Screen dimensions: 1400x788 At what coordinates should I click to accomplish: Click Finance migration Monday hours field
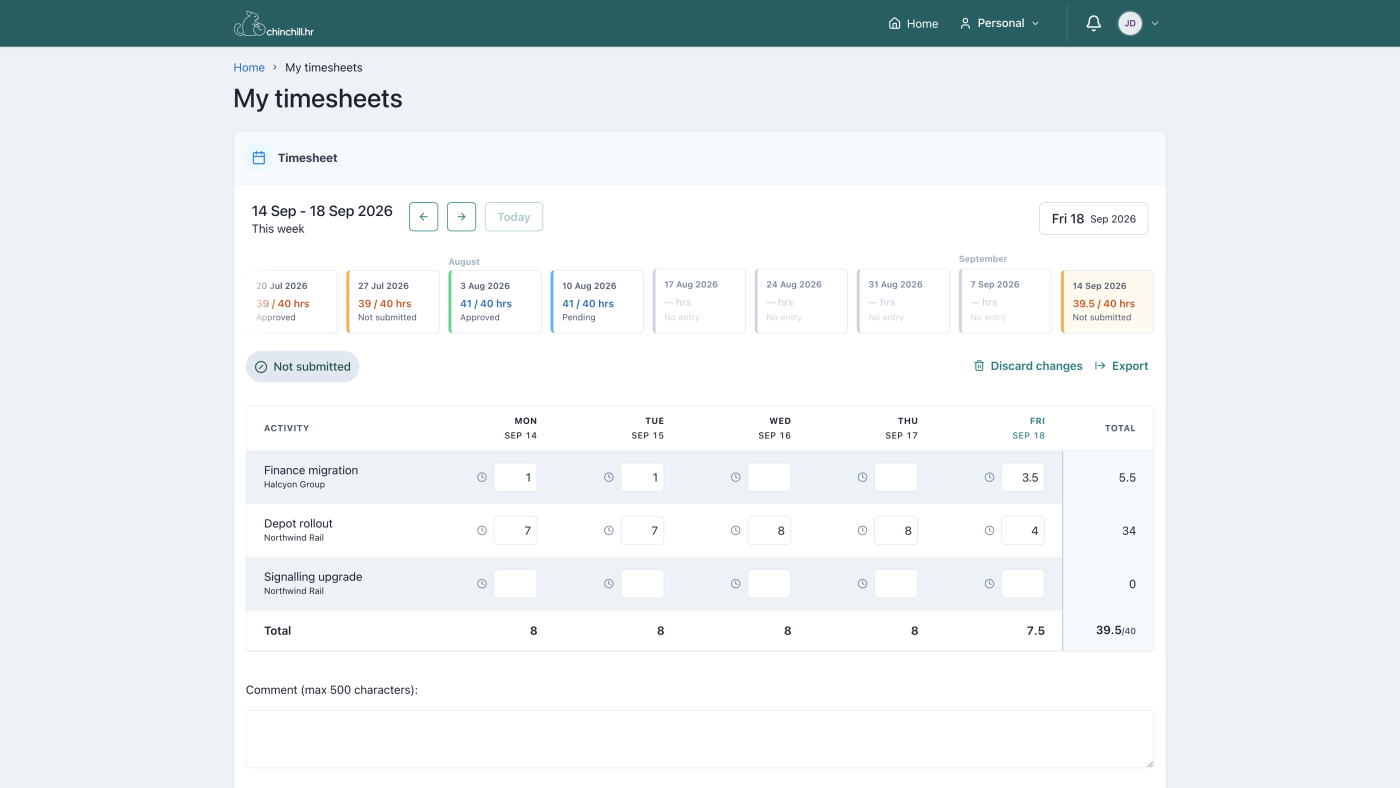[x=515, y=477]
